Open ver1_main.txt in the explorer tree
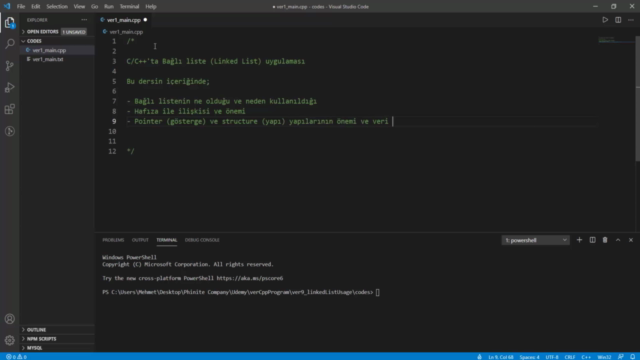Viewport: 640px width, 360px height. pos(48,59)
